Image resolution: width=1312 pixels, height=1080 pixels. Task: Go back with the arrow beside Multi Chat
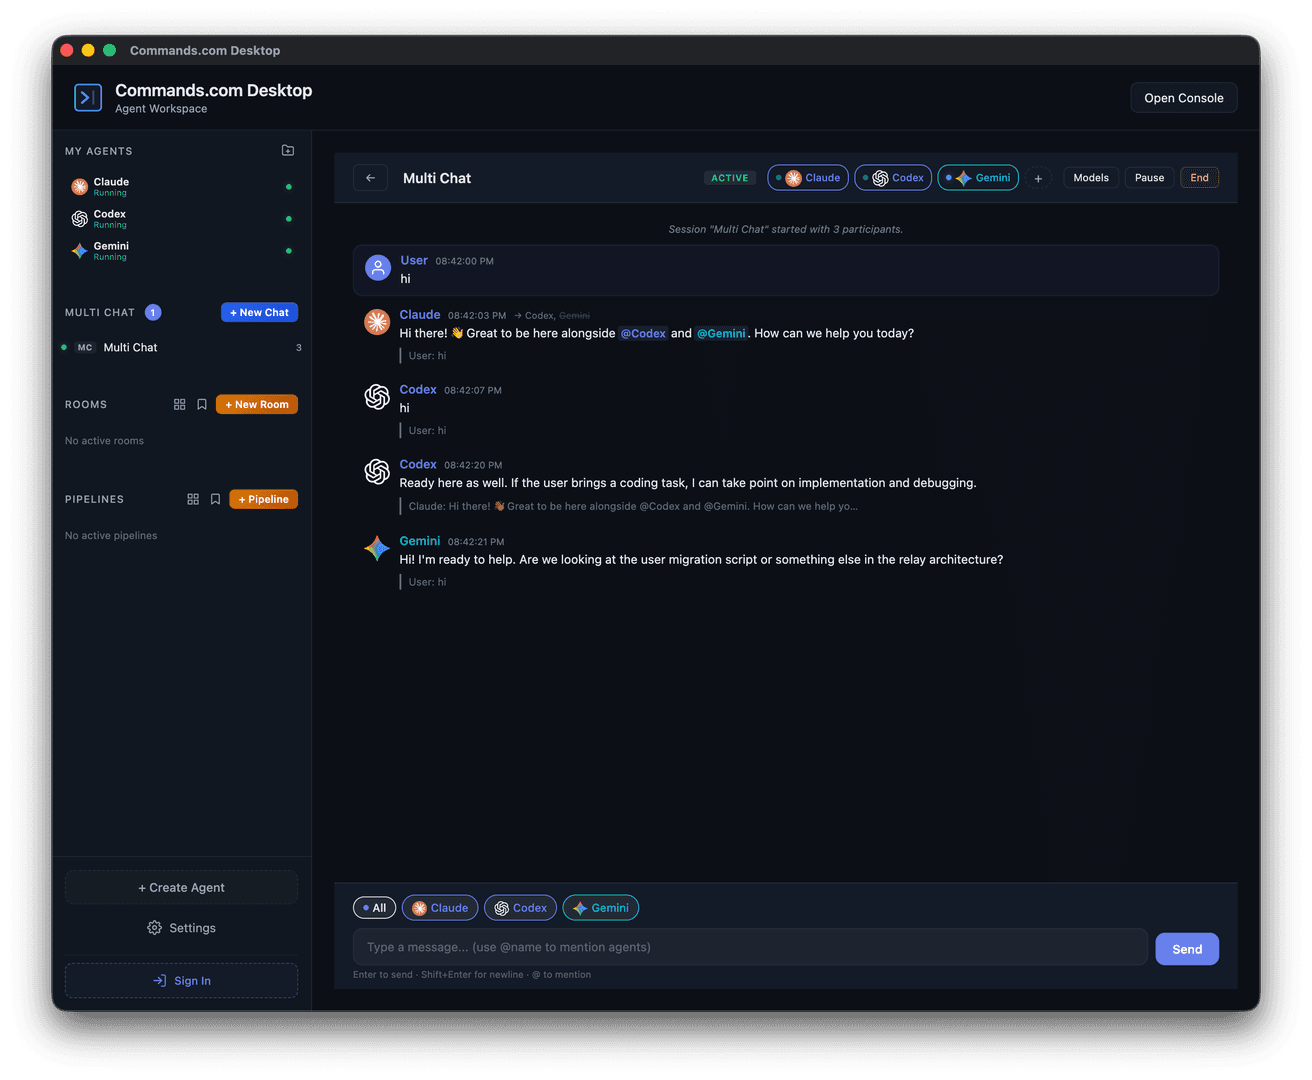370,178
